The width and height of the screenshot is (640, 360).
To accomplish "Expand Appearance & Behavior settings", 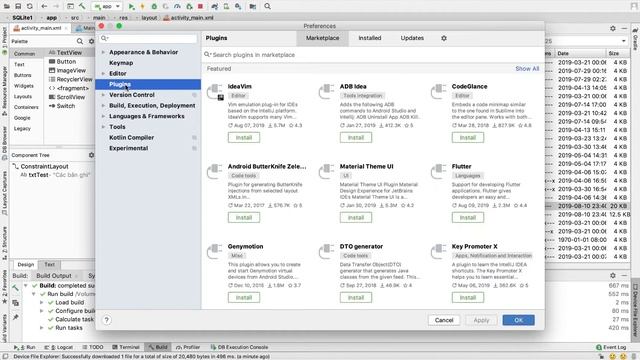I will (x=103, y=52).
